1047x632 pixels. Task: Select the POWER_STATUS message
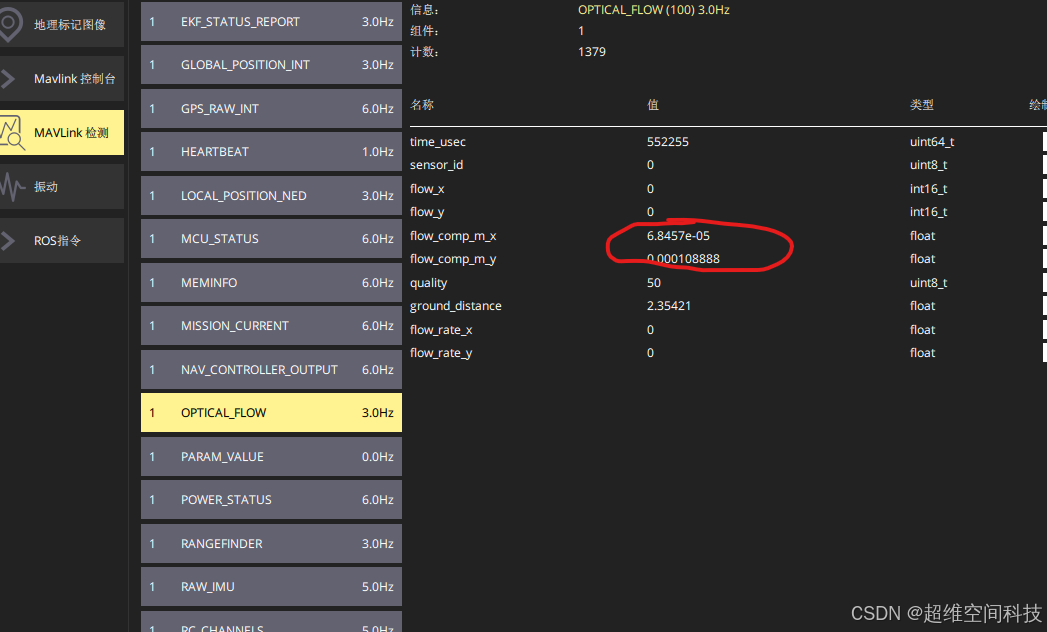[x=271, y=499]
